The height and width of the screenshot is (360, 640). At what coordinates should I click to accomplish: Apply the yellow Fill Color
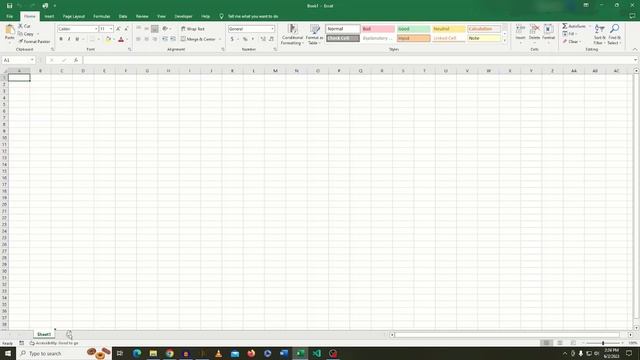(108, 39)
